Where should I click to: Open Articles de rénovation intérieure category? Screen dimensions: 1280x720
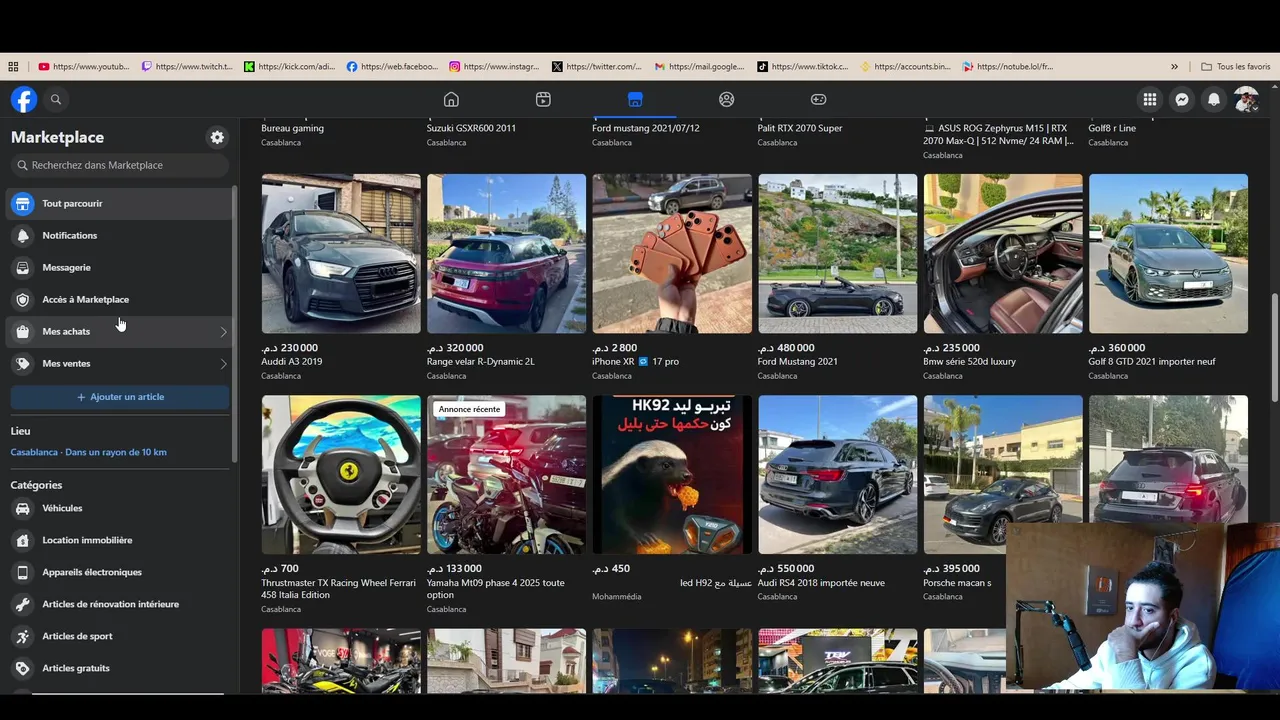tap(120, 604)
